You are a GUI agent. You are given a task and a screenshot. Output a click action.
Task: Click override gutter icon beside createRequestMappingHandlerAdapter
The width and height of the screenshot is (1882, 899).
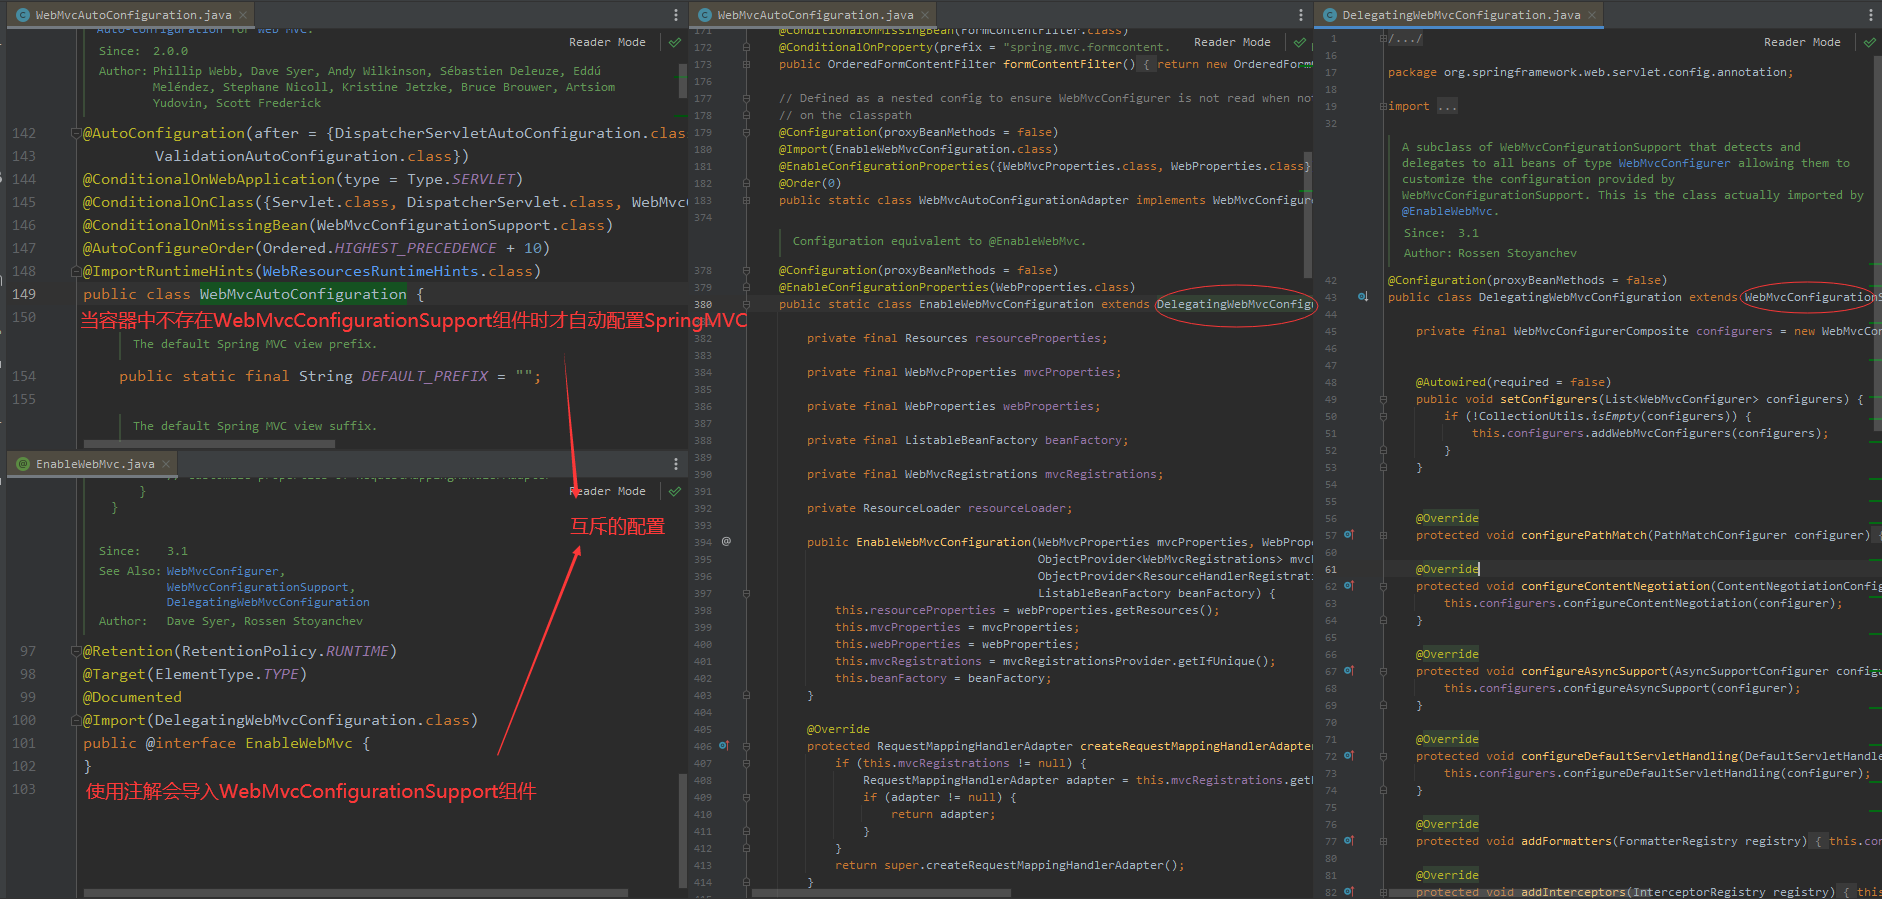point(724,746)
